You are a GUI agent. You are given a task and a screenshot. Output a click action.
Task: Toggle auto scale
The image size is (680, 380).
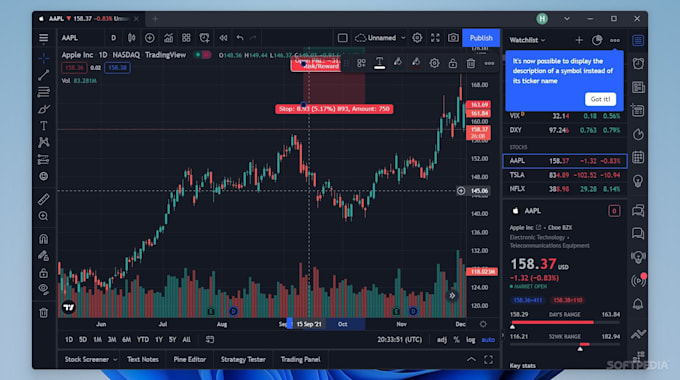(488, 340)
